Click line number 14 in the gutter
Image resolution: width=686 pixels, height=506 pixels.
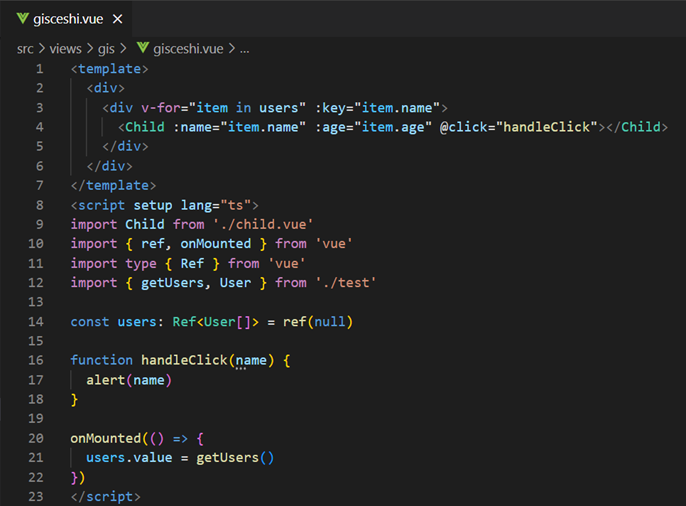[39, 322]
